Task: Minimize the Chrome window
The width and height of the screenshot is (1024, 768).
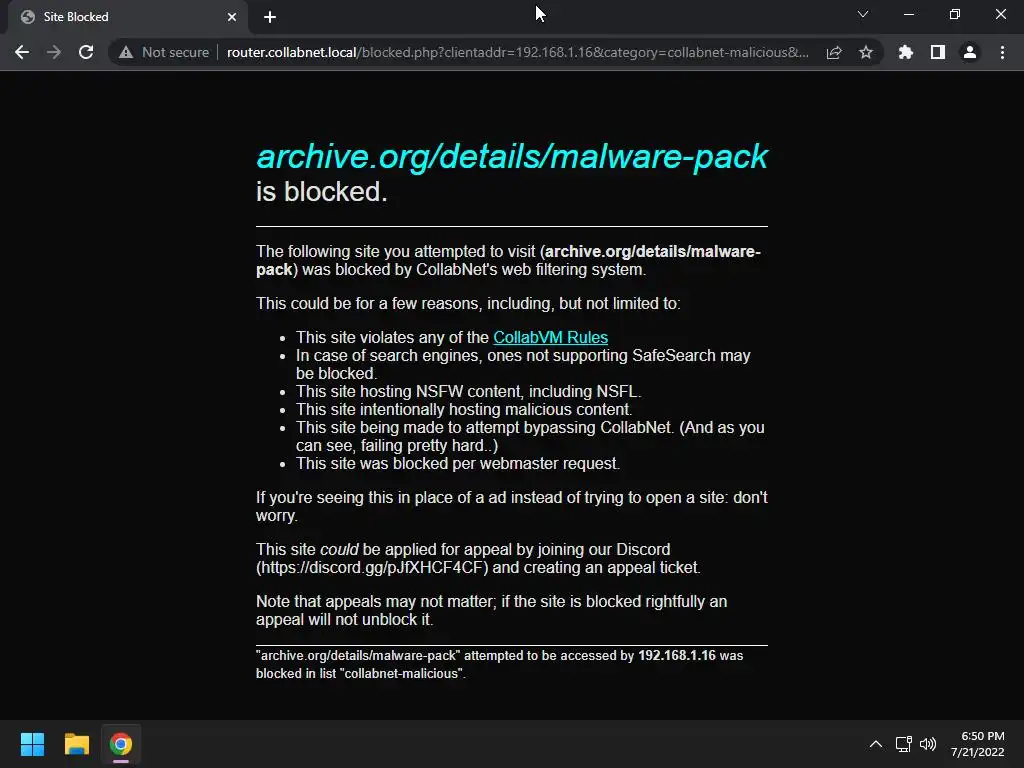Action: click(x=908, y=14)
